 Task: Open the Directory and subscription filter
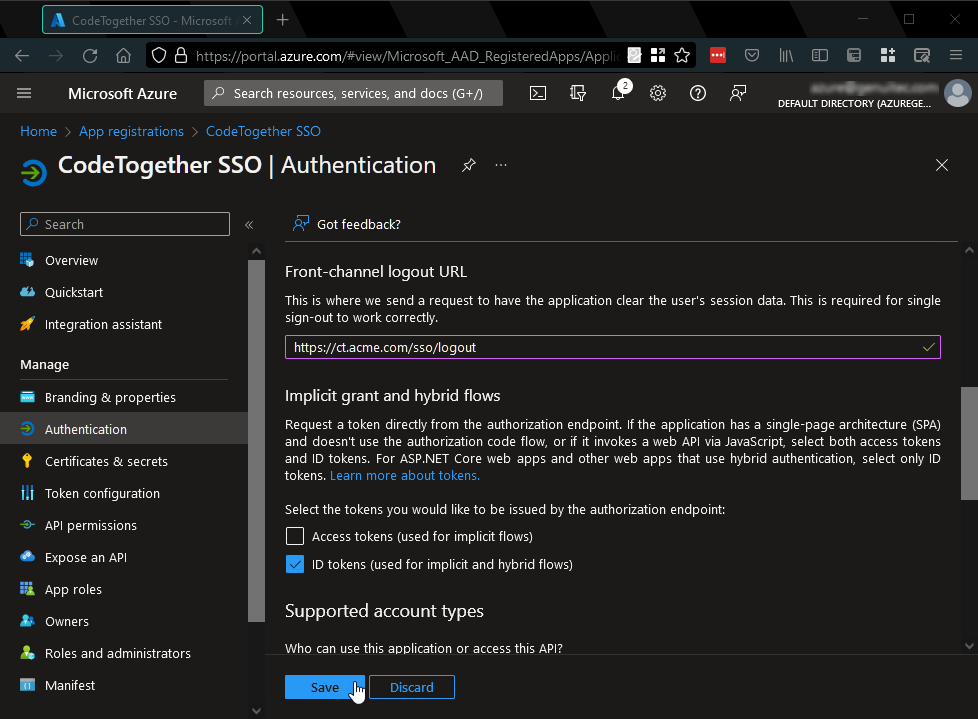click(x=578, y=92)
